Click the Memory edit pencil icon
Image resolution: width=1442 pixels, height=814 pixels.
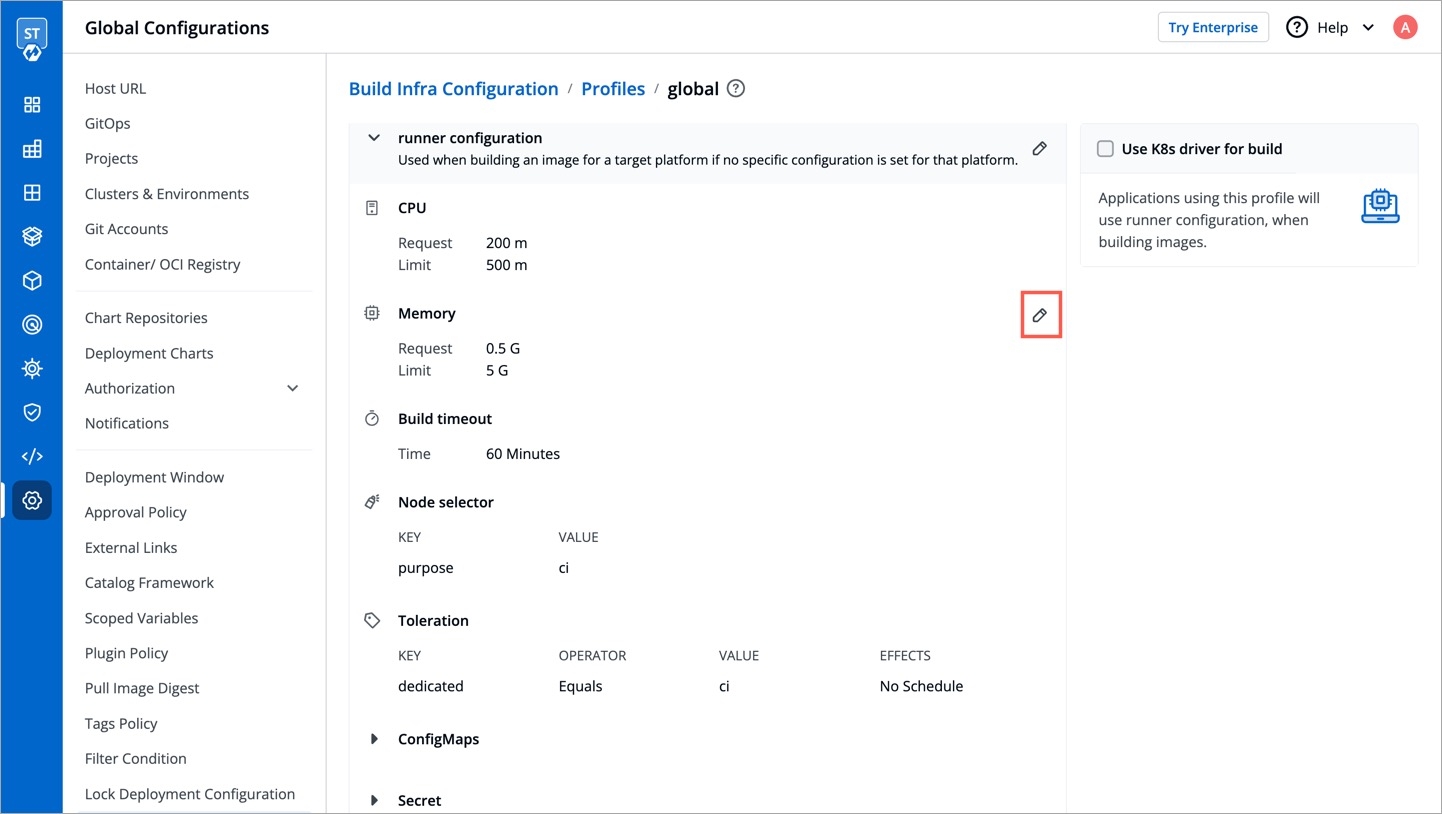1040,315
